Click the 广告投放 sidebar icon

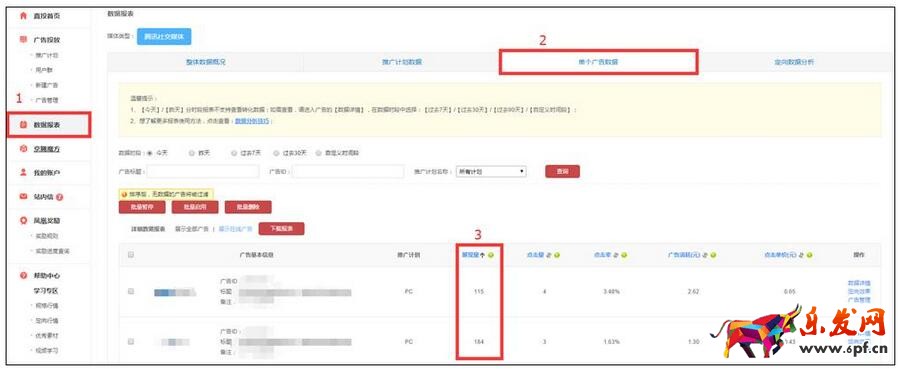tap(23, 40)
